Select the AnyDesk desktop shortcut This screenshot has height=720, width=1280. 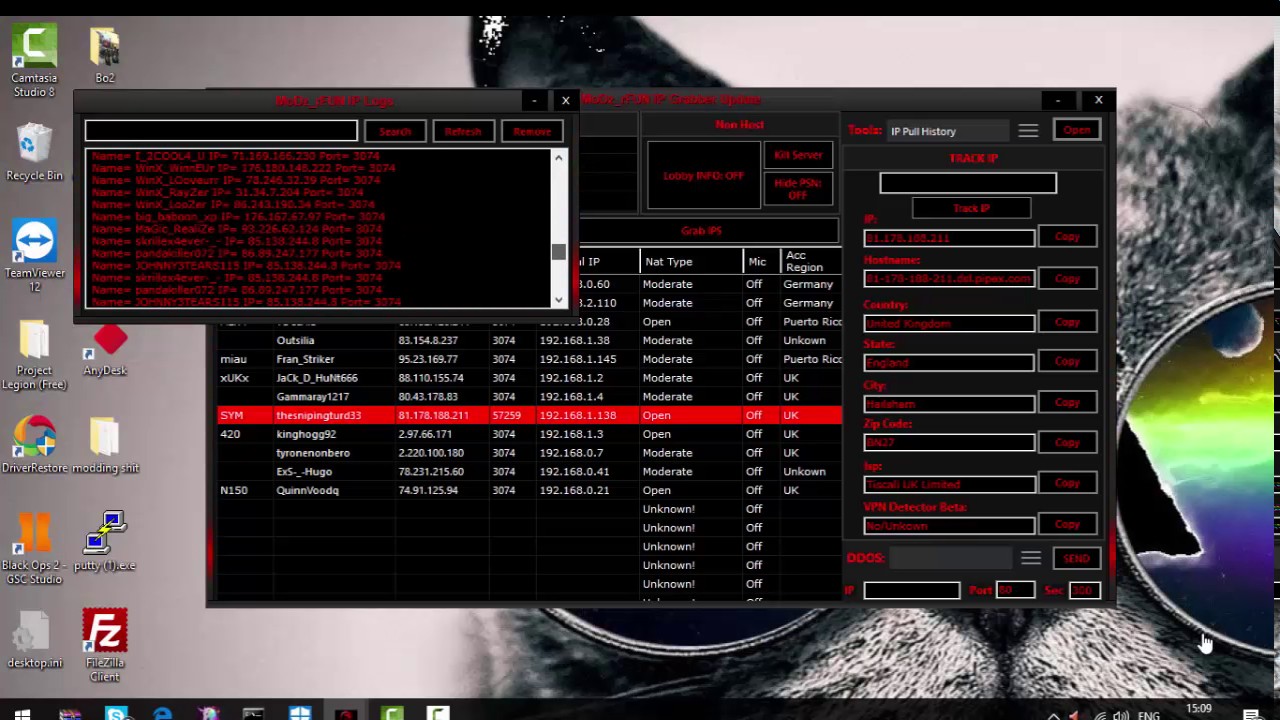pos(105,350)
